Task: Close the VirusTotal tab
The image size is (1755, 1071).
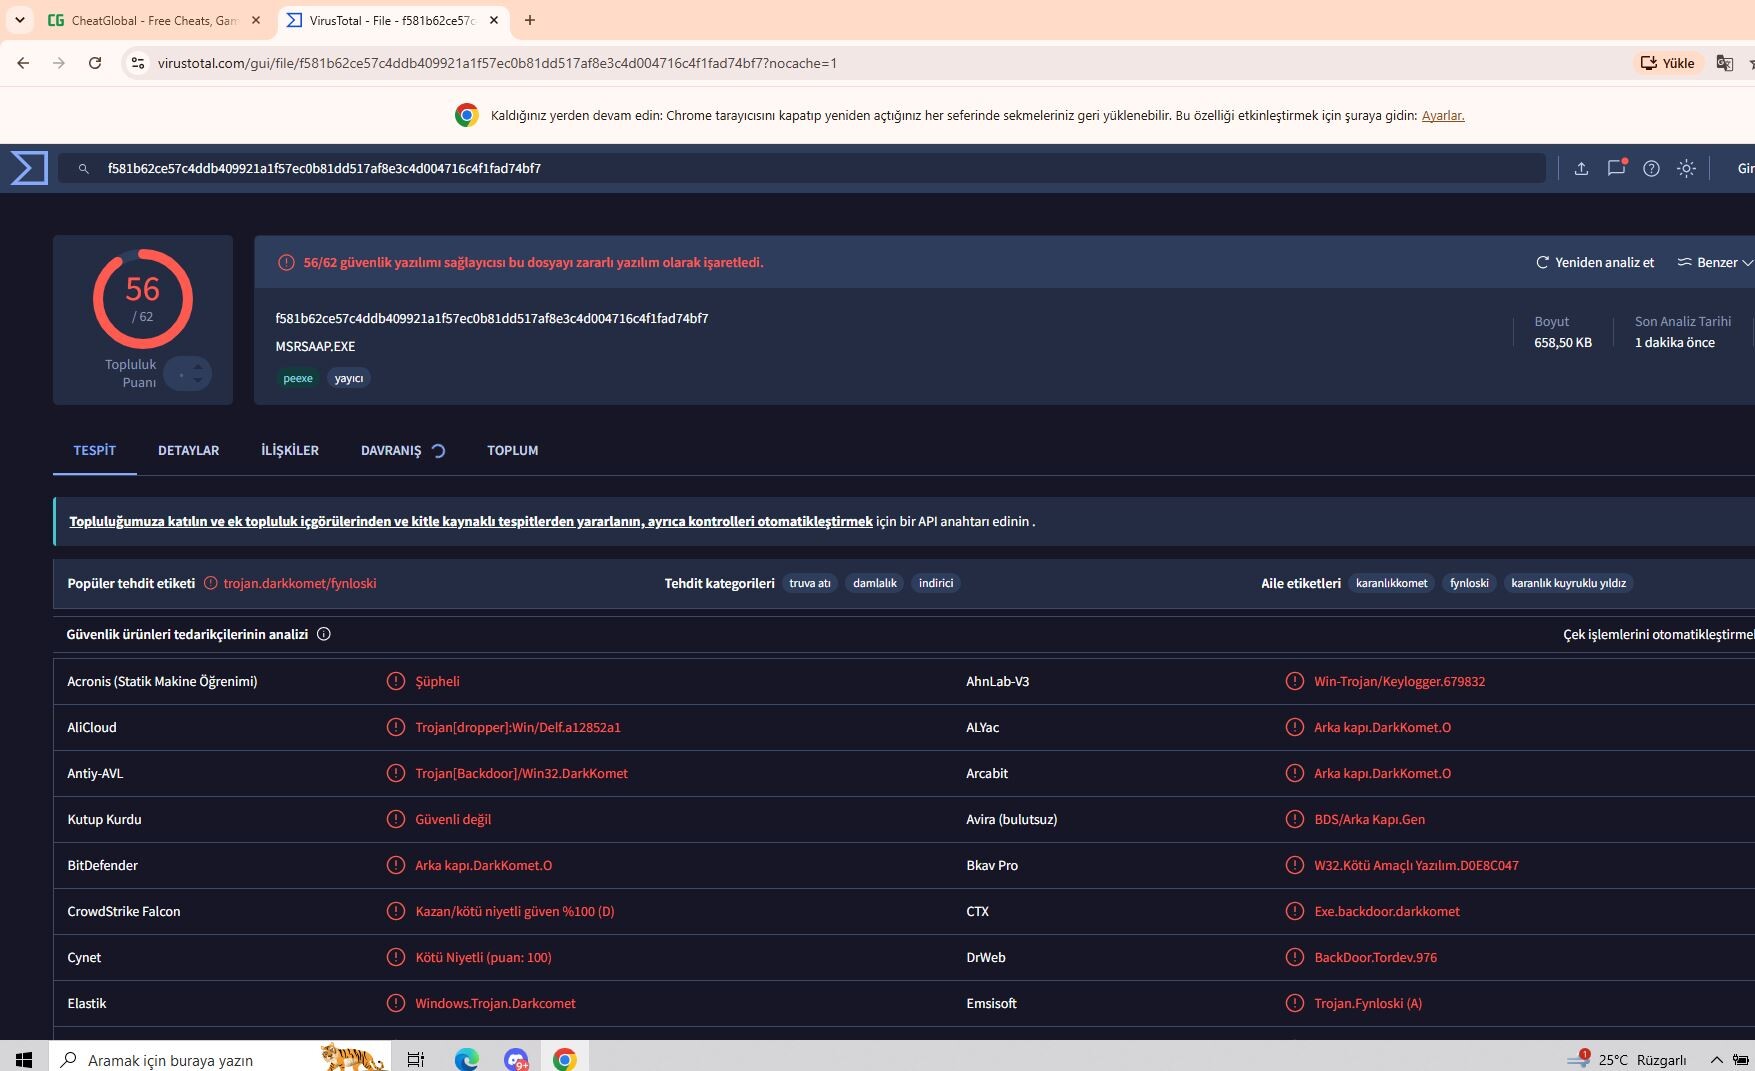Action: 494,20
